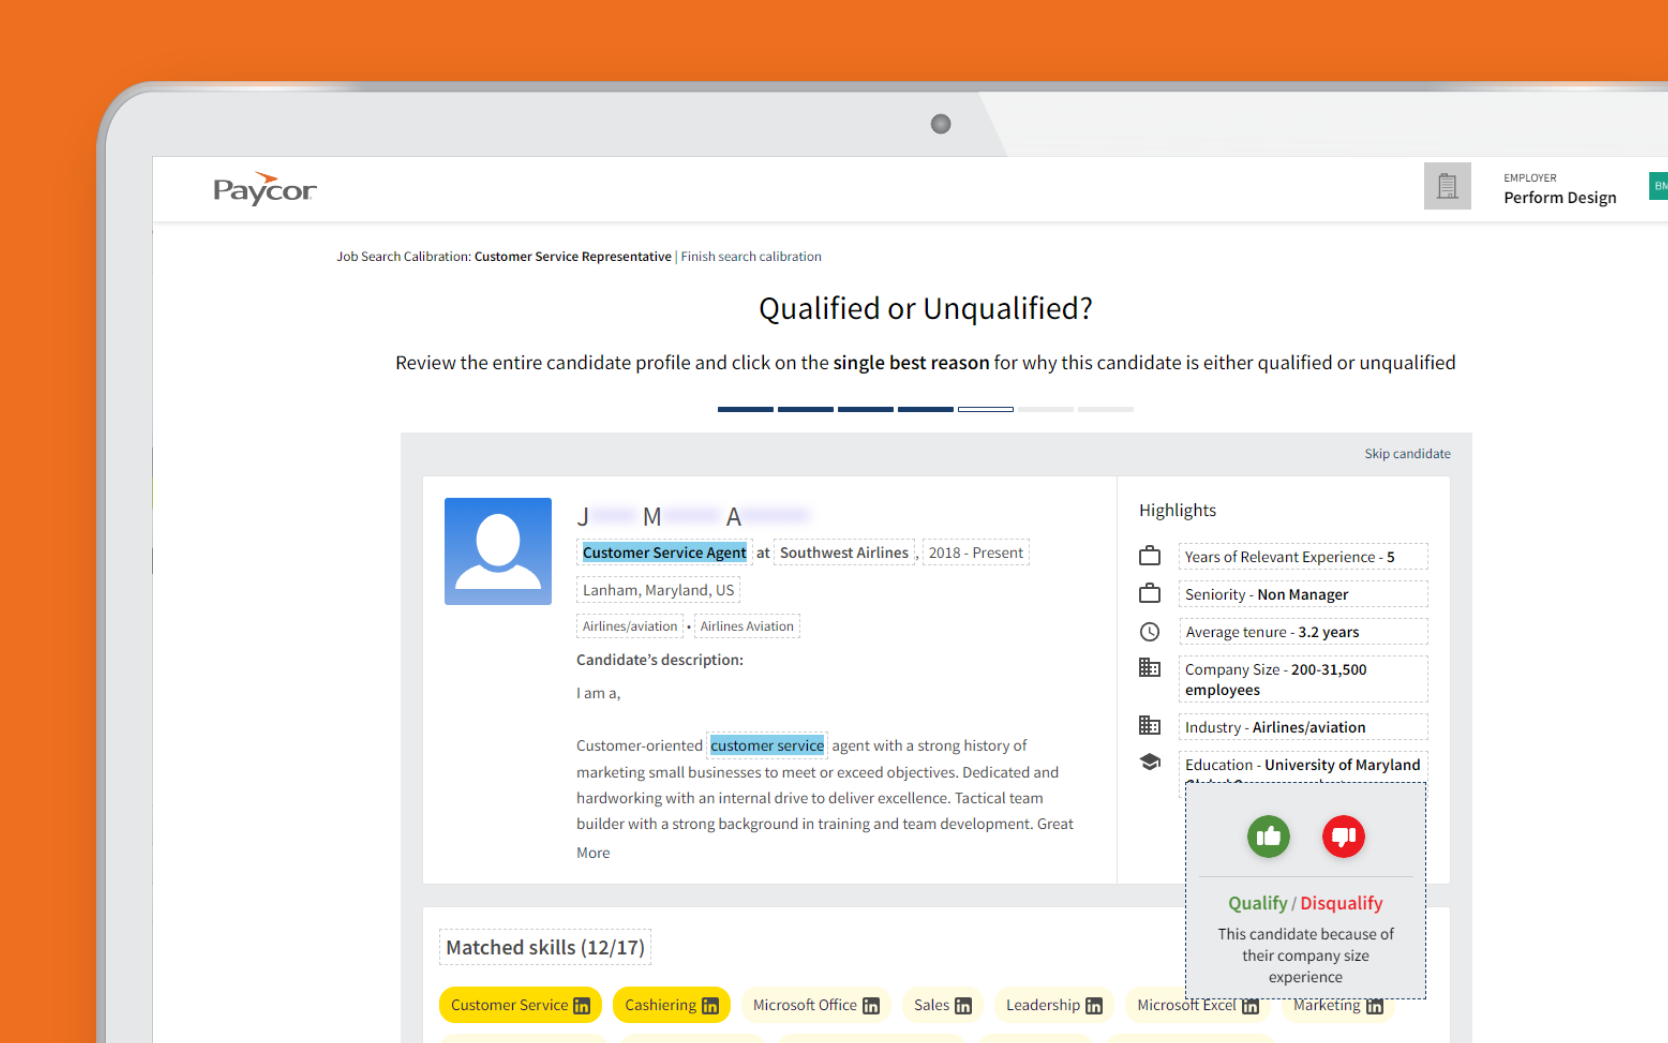
Task: Choose Industry - Airlines/aviation highlight
Action: pos(1303,727)
